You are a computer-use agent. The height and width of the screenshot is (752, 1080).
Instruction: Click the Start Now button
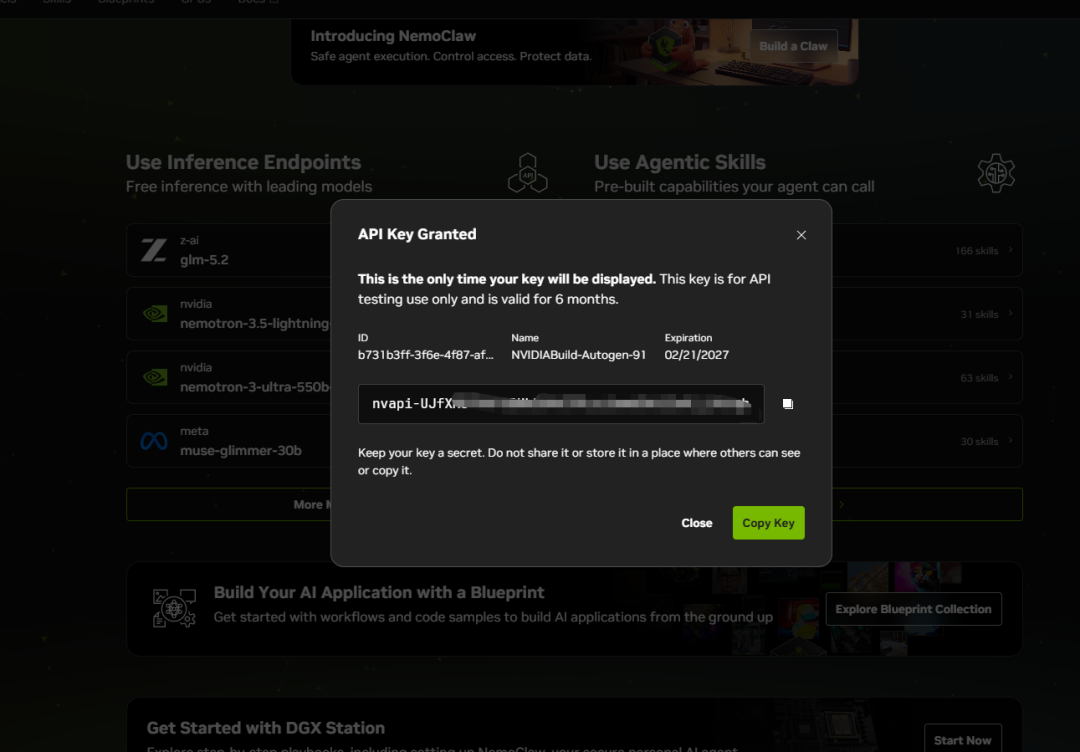point(962,738)
